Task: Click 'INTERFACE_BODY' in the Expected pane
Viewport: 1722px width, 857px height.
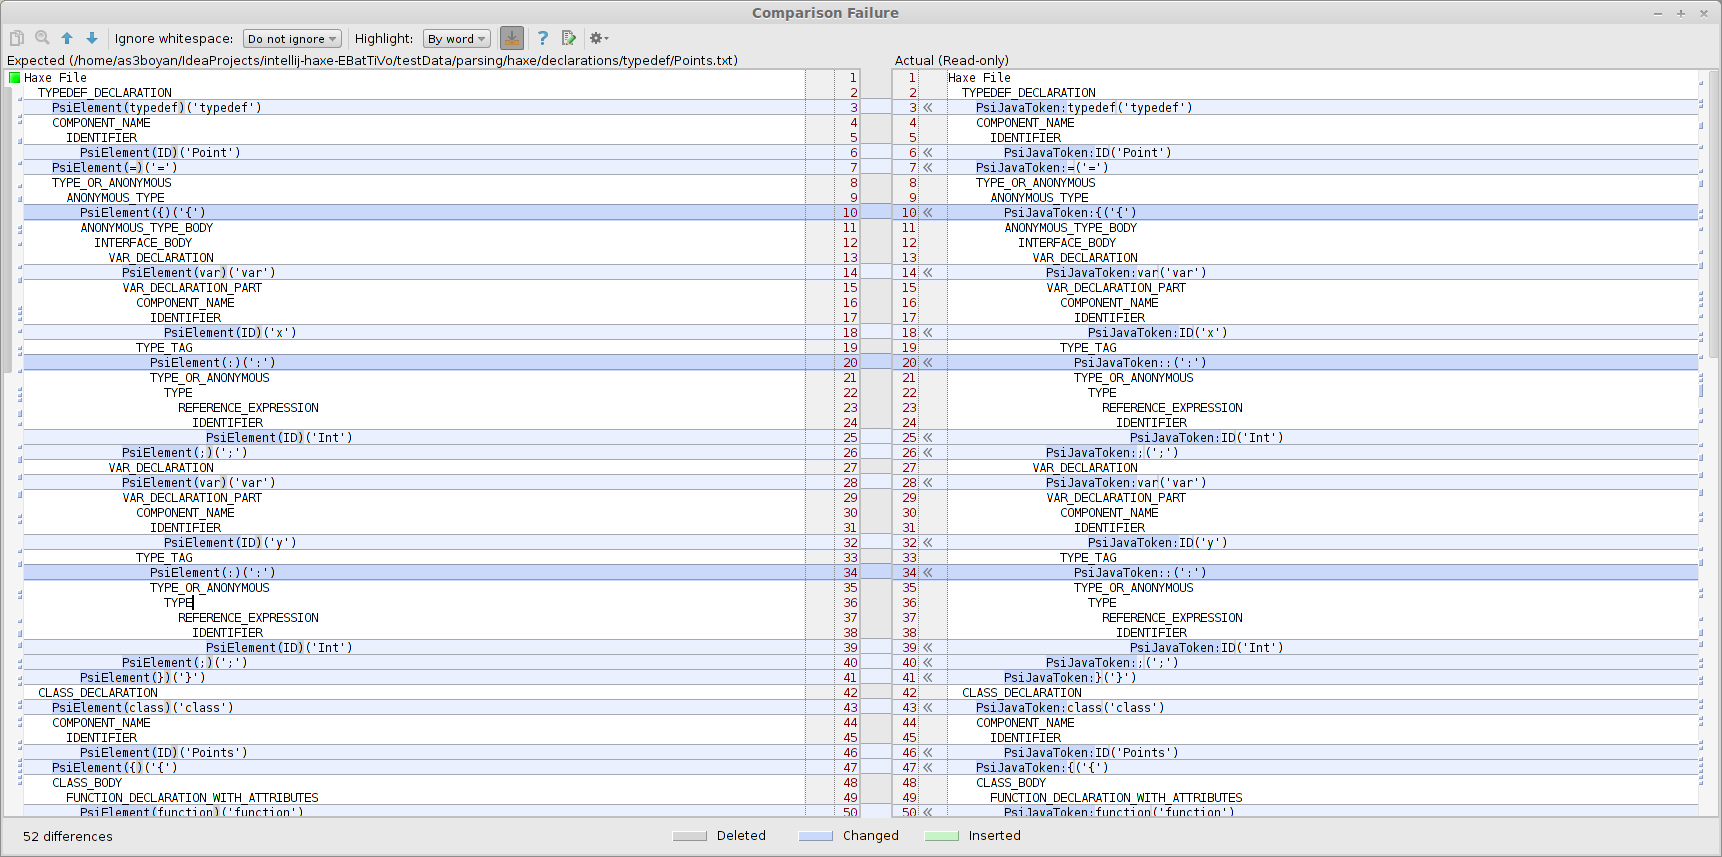Action: pyautogui.click(x=143, y=243)
